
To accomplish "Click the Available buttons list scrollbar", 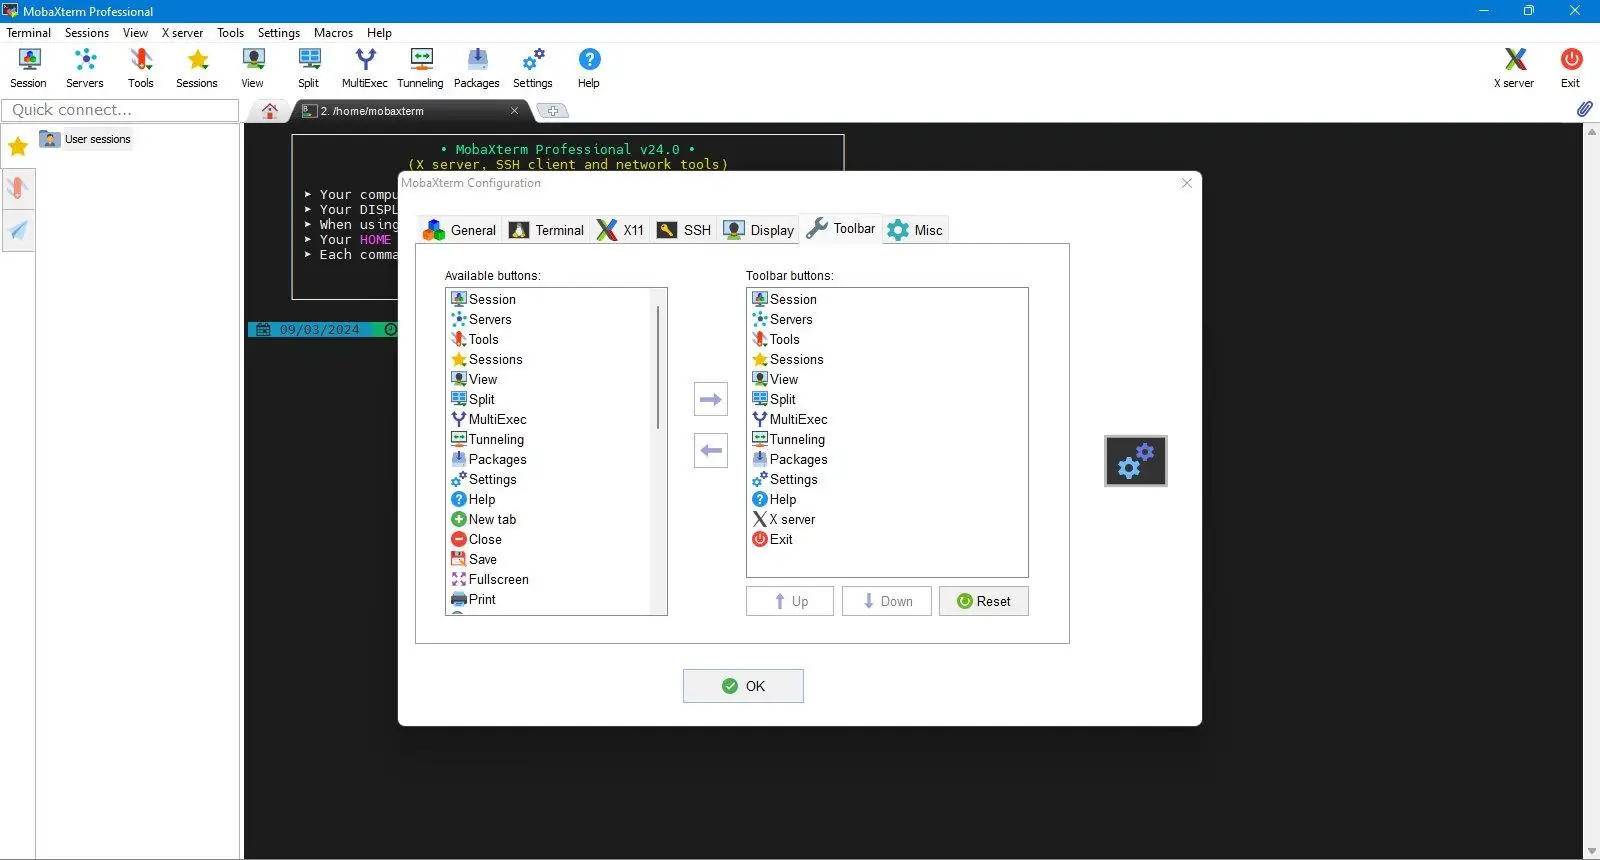I will click(658, 368).
